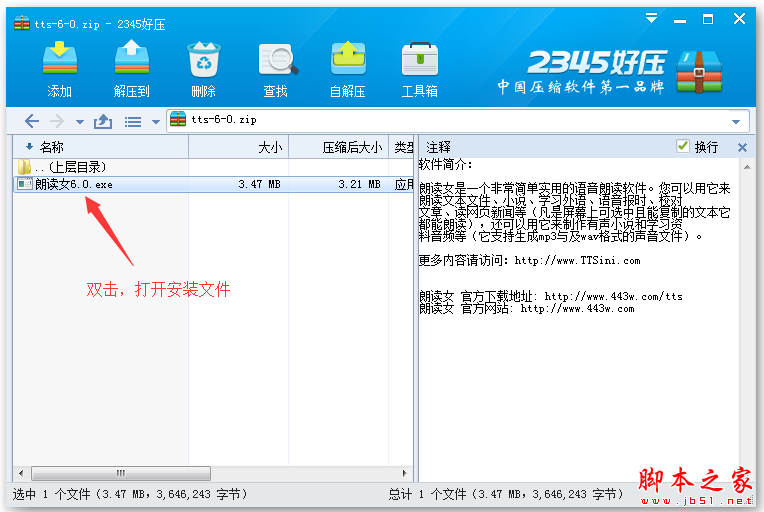Select the 朗读女6.0.exe file
The height and width of the screenshot is (512, 764).
[213, 184]
